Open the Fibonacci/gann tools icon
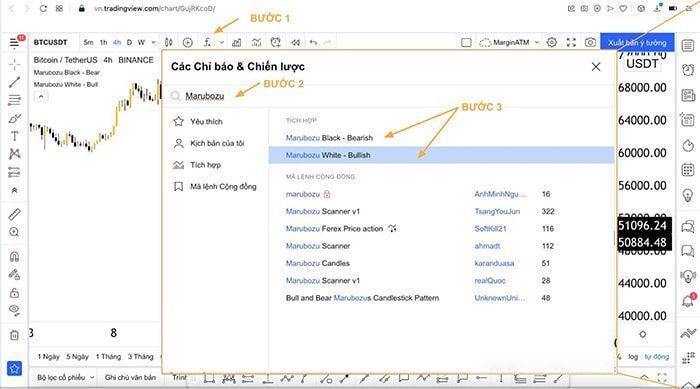The image size is (700, 389). 14,100
